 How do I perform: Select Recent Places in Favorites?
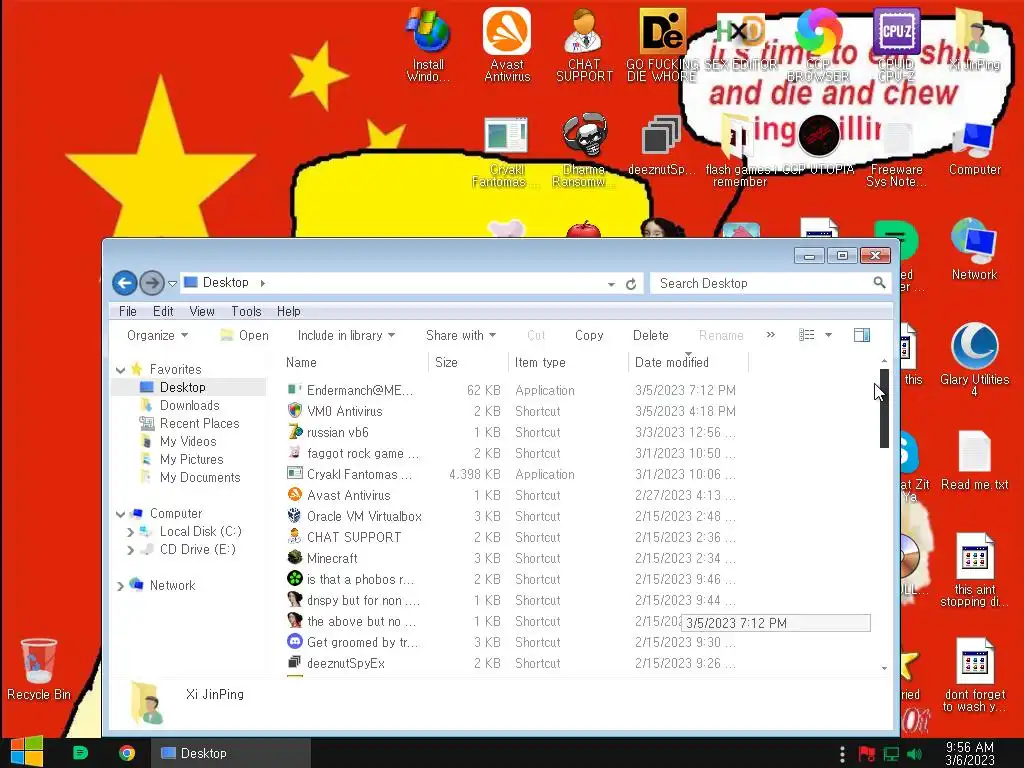click(189, 423)
